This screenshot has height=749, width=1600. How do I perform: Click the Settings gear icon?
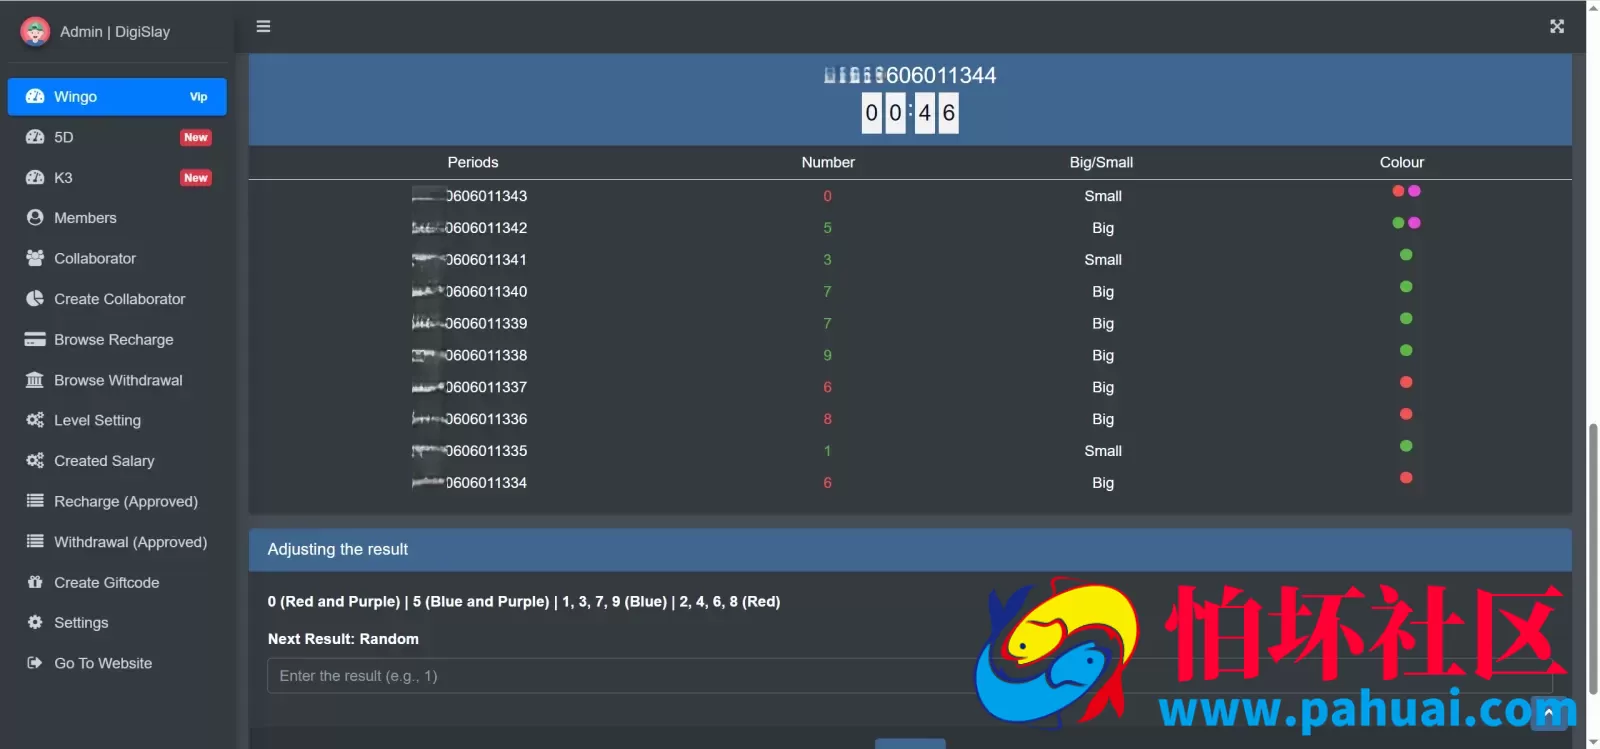point(35,623)
